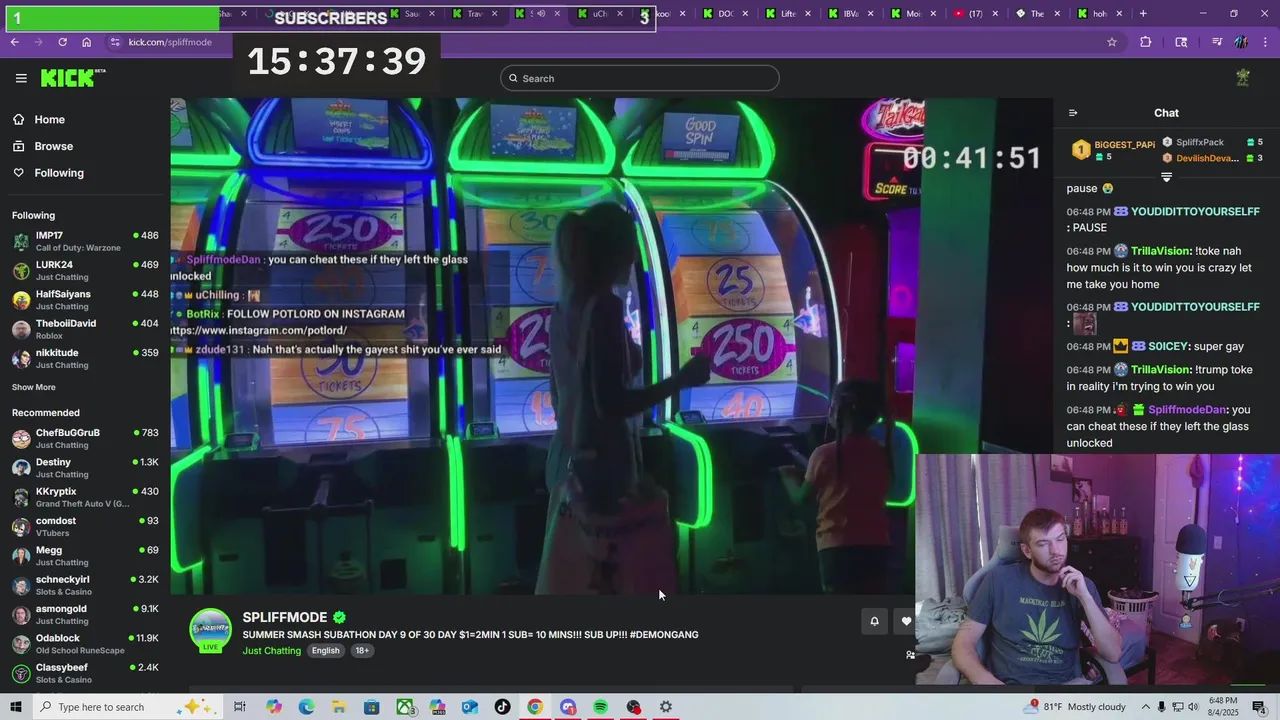Open the Chrome profile avatar
The width and height of the screenshot is (1280, 720).
(1241, 42)
